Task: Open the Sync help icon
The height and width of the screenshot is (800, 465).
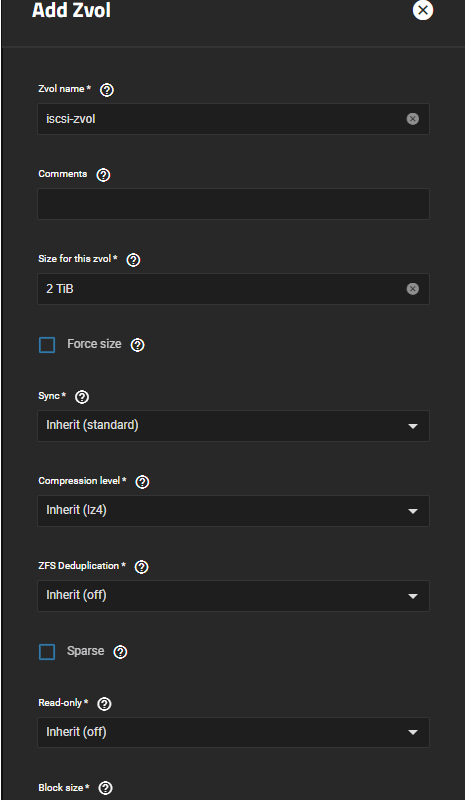Action: 82,397
